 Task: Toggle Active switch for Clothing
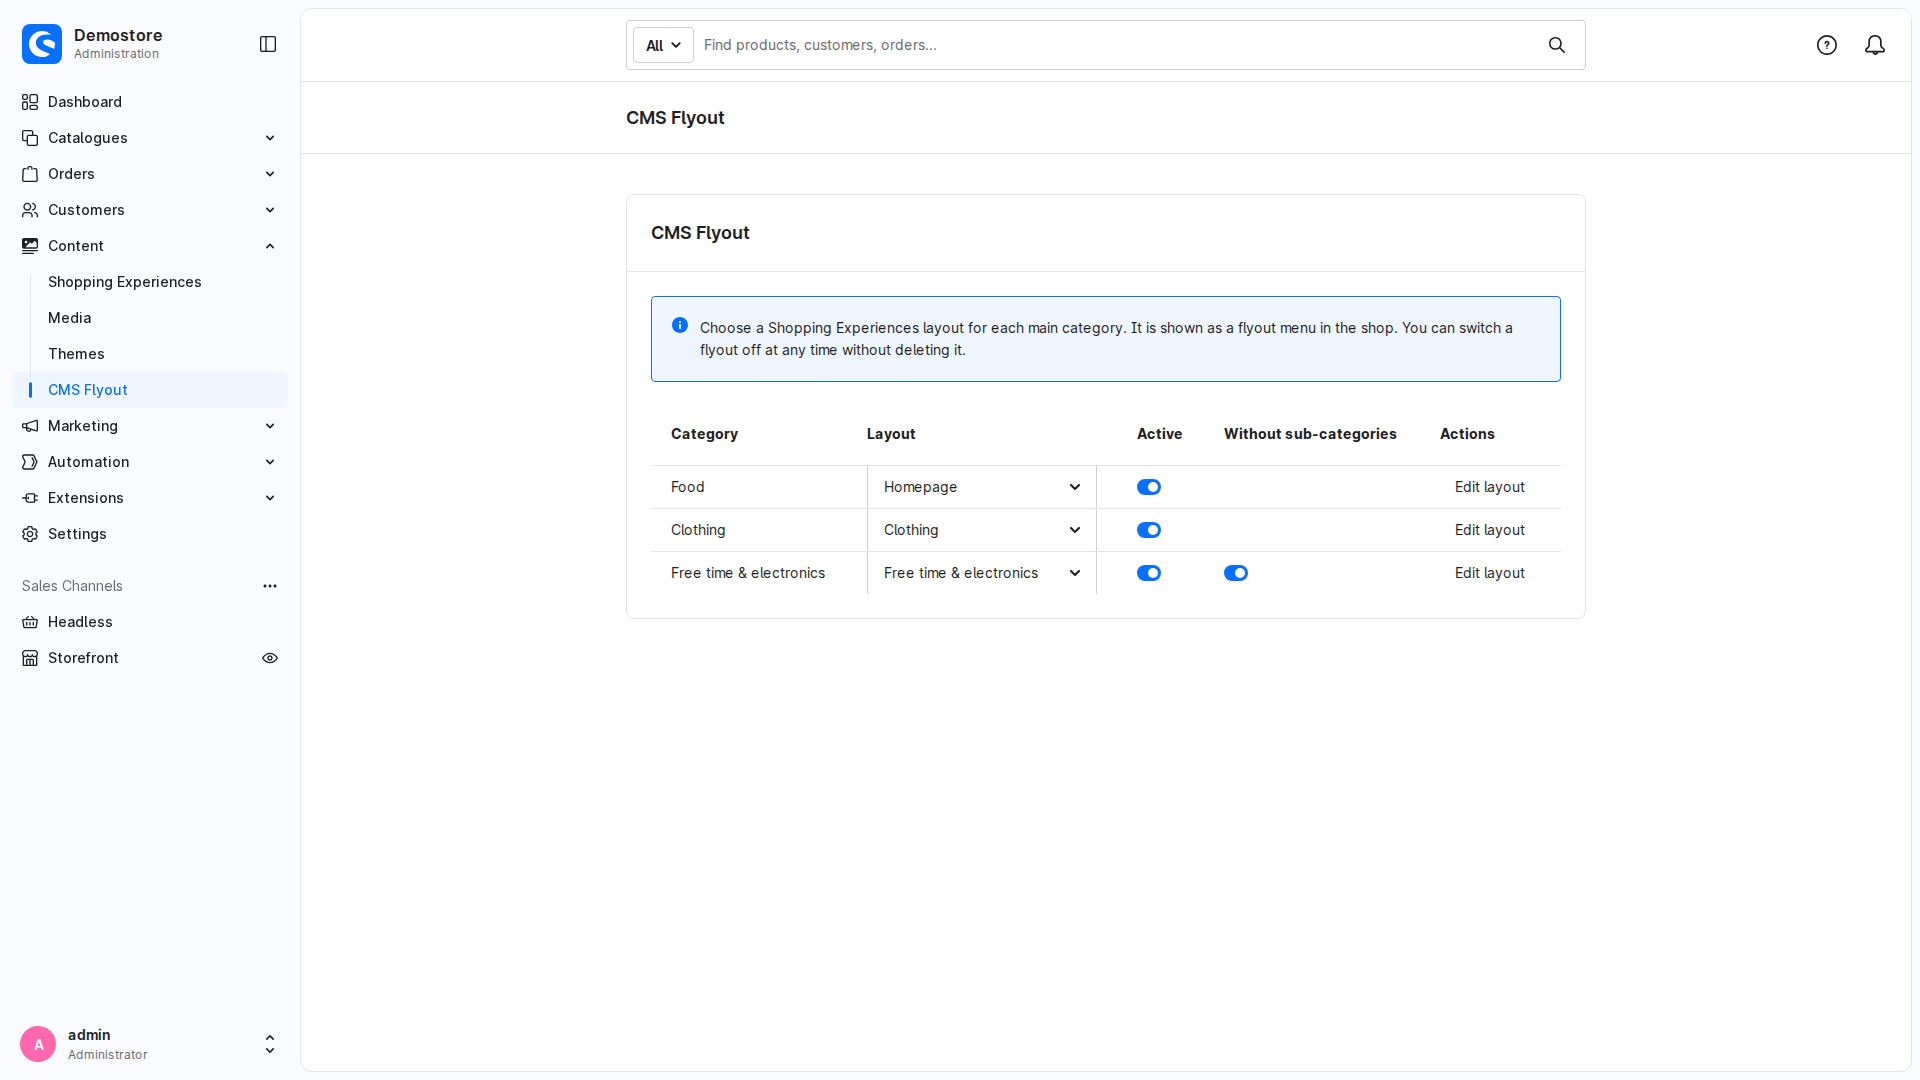[x=1149, y=530]
